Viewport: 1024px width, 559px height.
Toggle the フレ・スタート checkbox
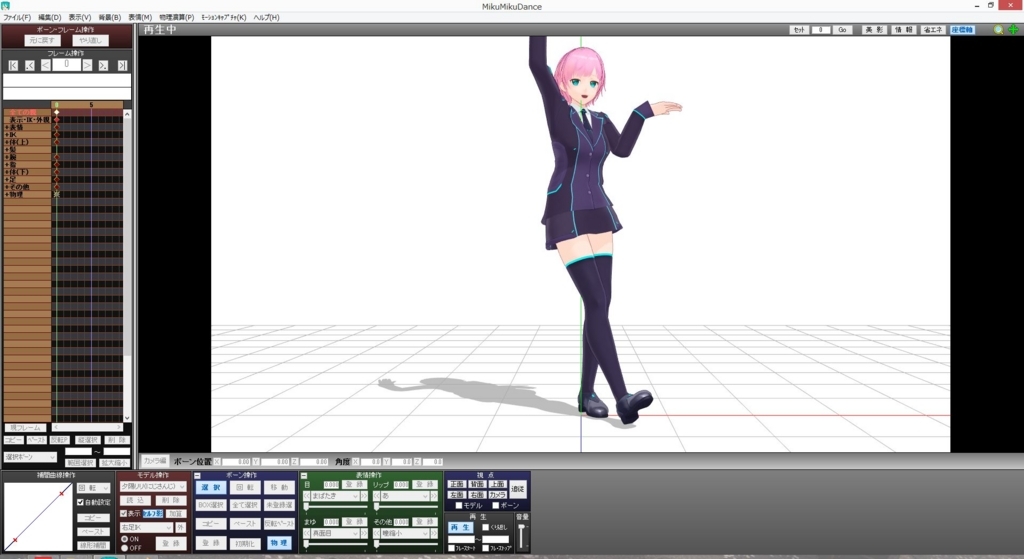451,549
